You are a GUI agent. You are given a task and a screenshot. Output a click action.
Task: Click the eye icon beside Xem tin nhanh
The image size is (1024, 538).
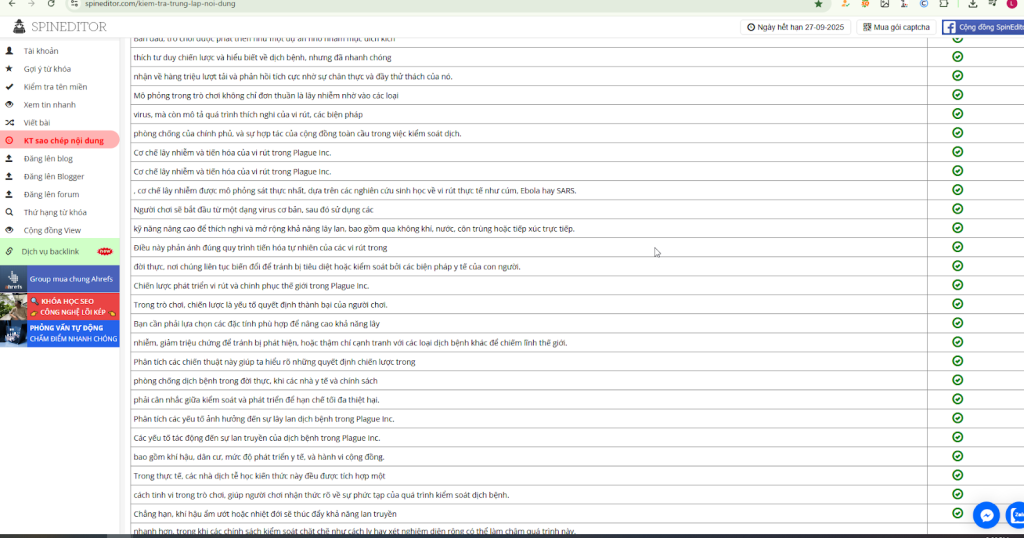point(9,104)
